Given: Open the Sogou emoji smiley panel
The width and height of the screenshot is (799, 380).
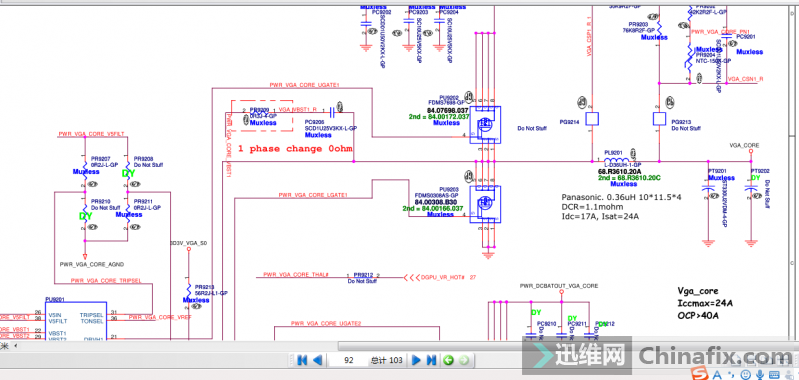Looking at the screenshot, I should coord(745,374).
